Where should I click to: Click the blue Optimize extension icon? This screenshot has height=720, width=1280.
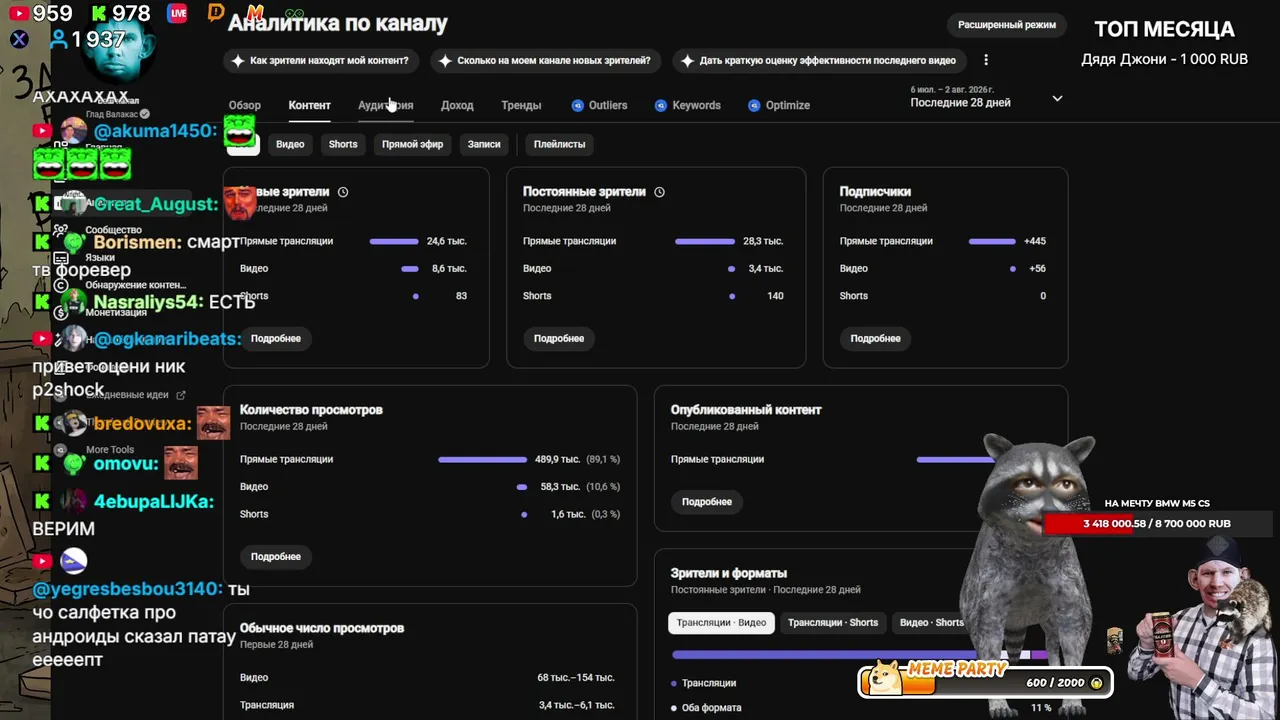754,105
